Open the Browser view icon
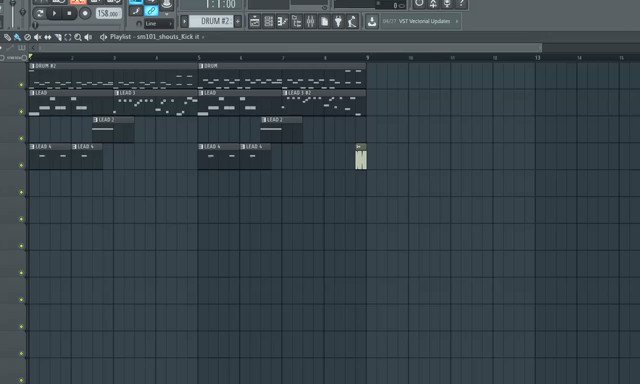This screenshot has width=640, height=384. (x=297, y=21)
